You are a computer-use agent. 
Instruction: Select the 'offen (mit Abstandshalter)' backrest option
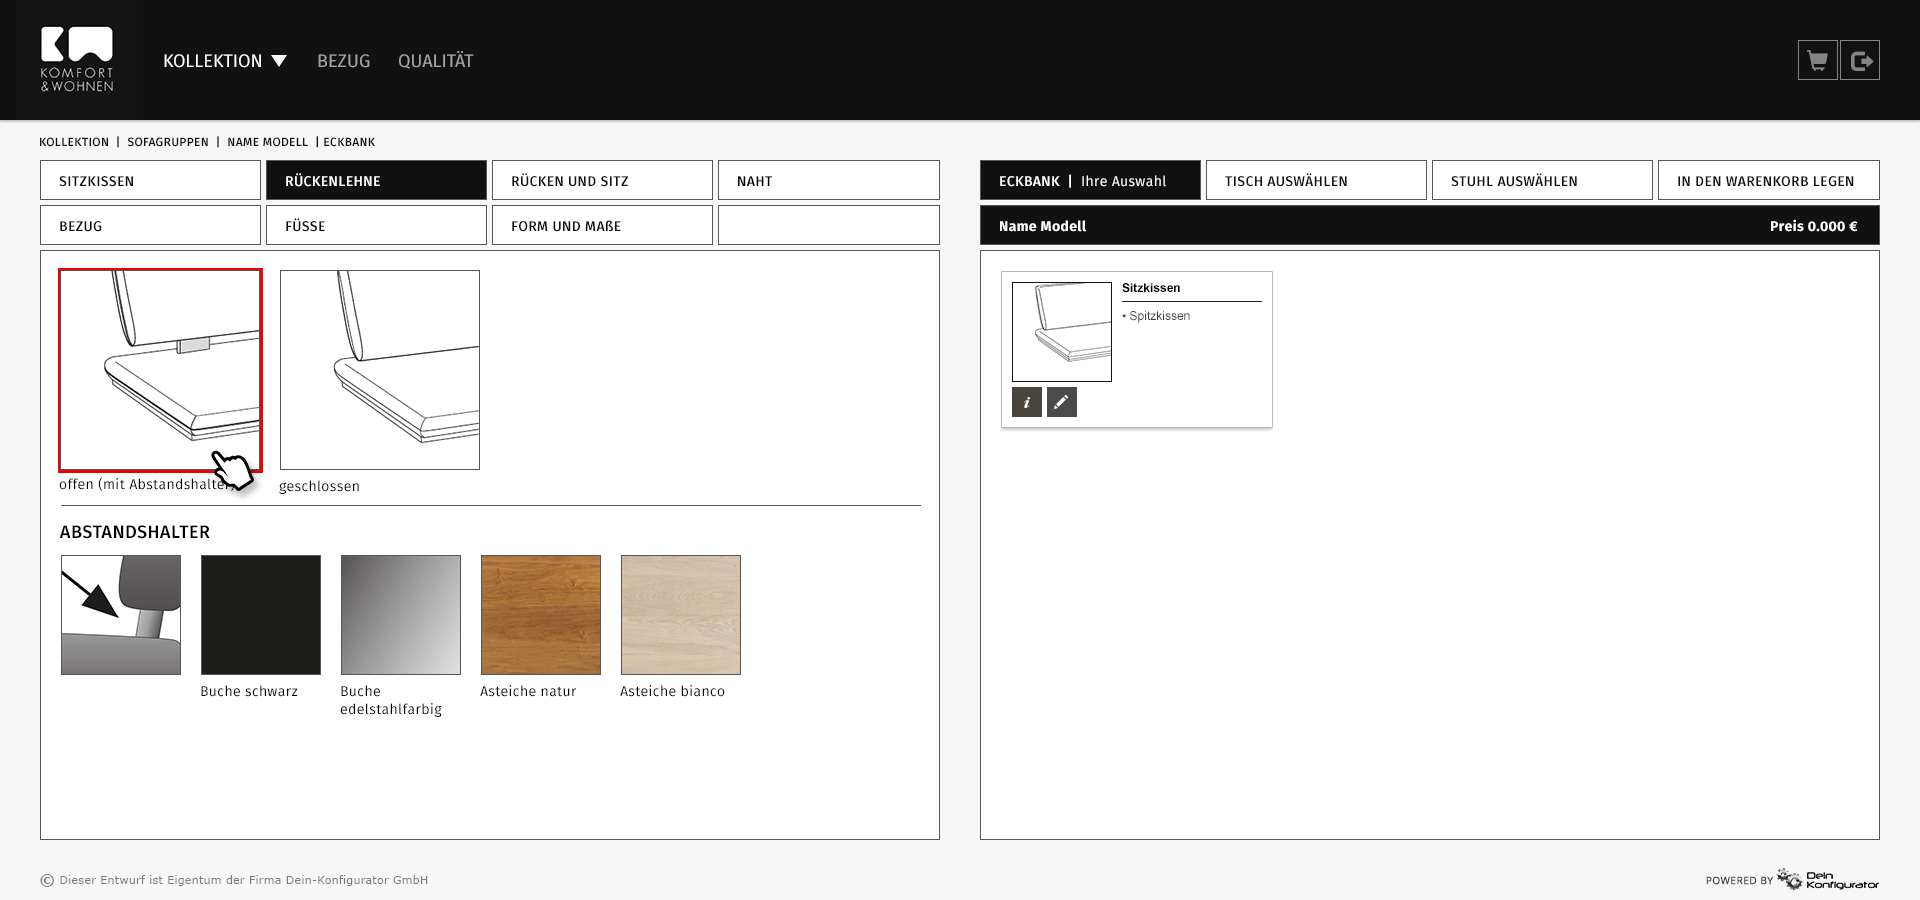pyautogui.click(x=160, y=369)
